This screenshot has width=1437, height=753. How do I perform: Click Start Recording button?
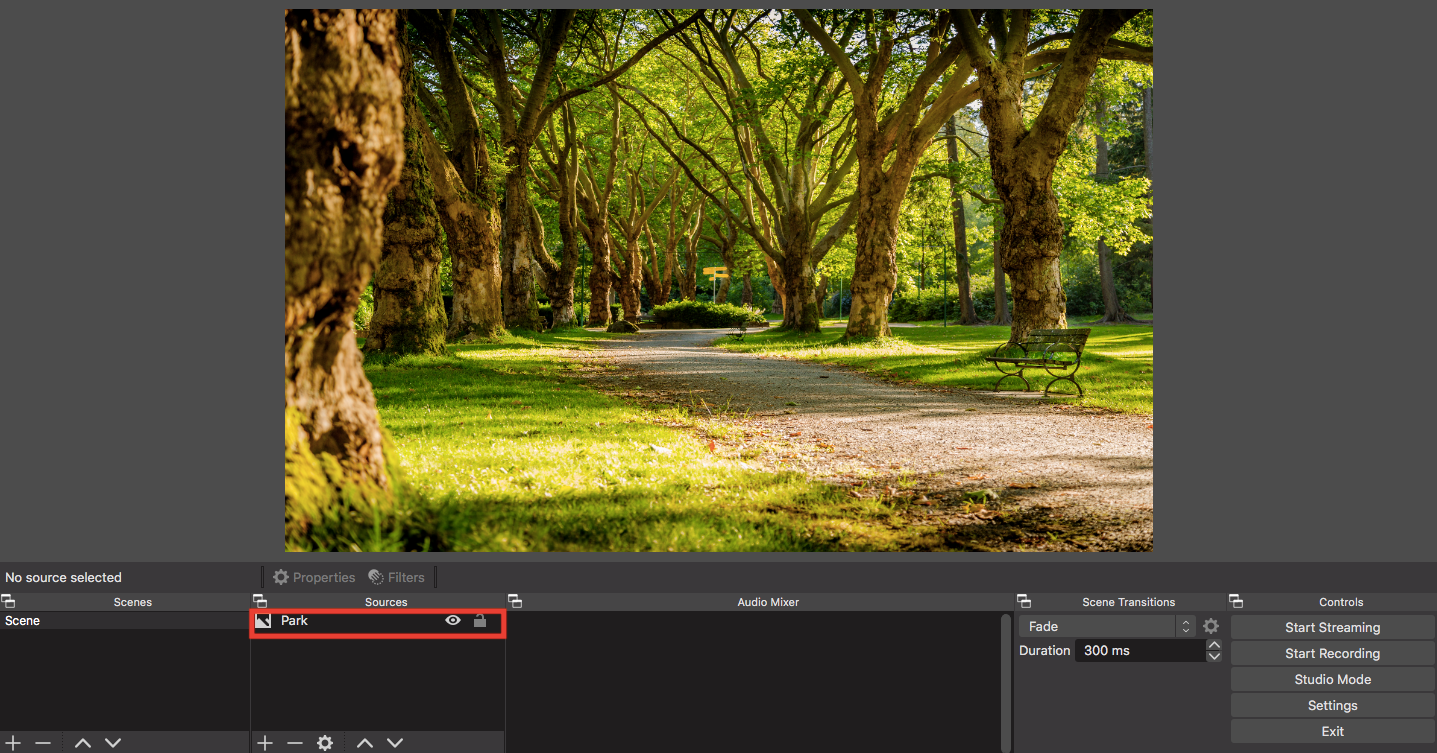[1332, 653]
